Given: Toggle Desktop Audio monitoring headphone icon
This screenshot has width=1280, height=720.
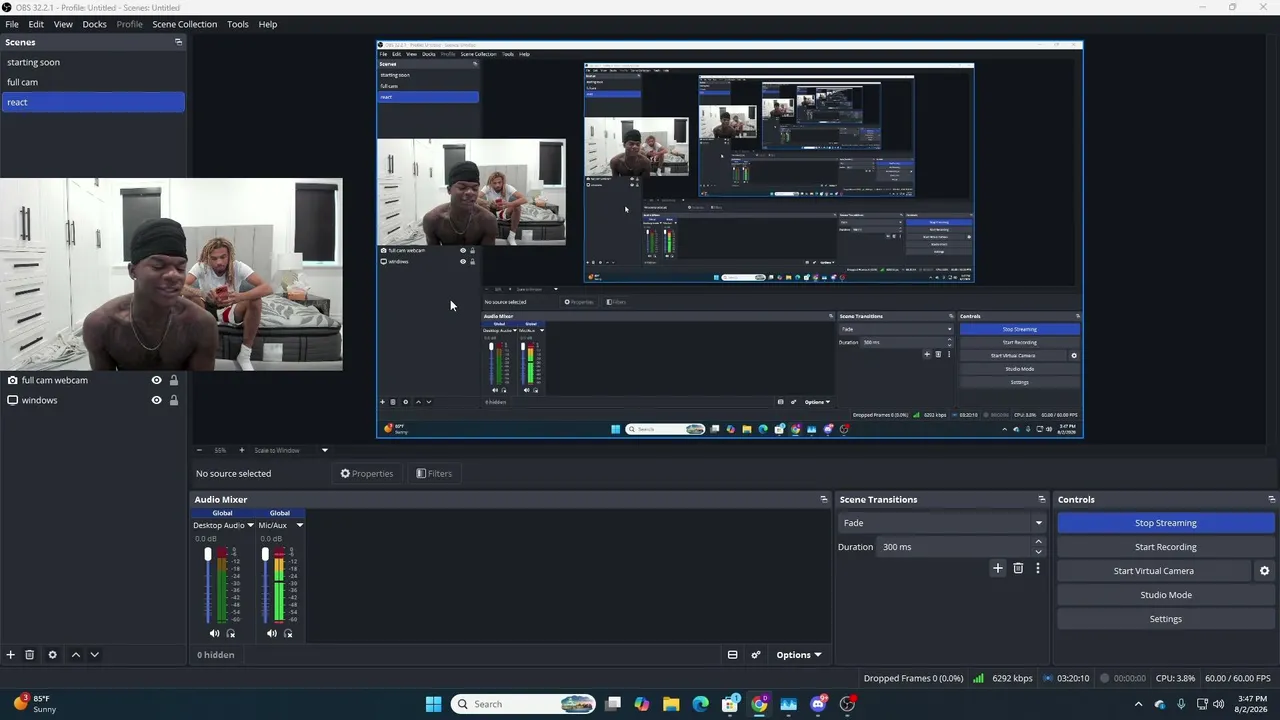Looking at the screenshot, I should tap(231, 633).
